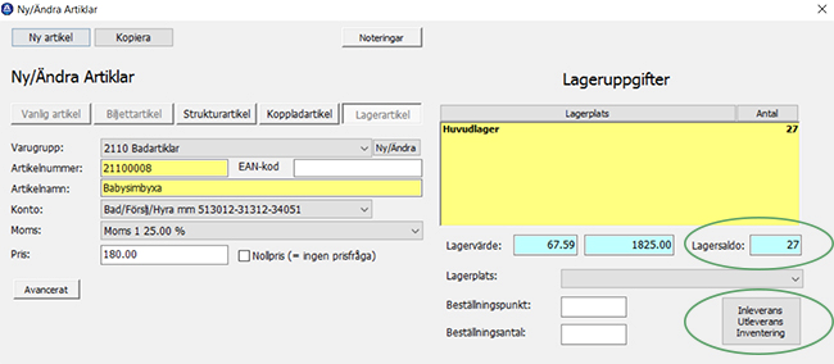Click the application icon in the title bar

click(8, 9)
